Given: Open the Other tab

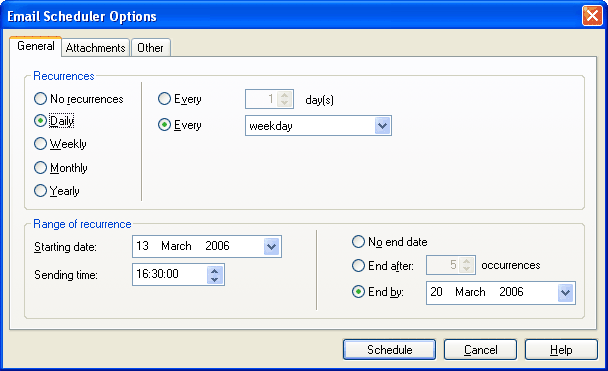Looking at the screenshot, I should (150, 48).
